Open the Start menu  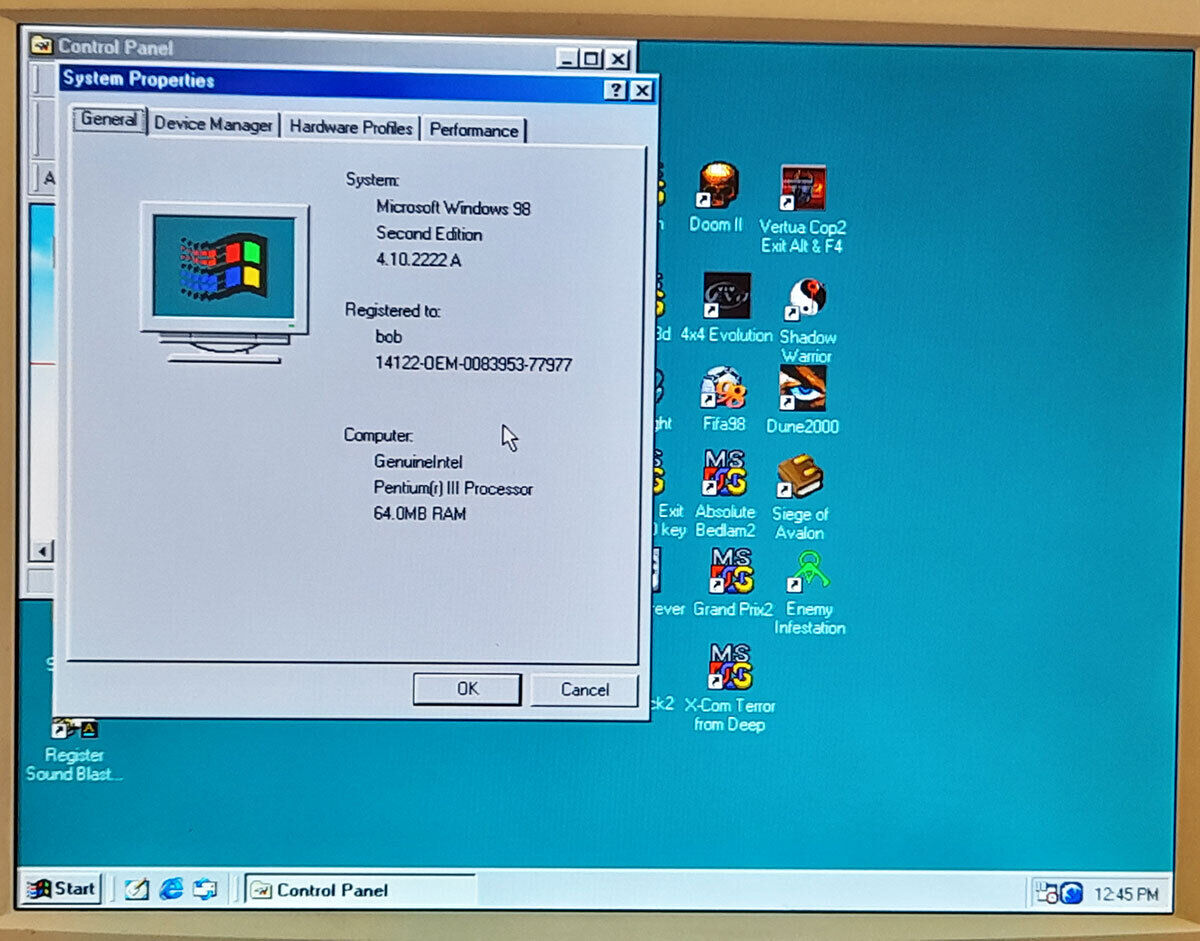pos(62,888)
